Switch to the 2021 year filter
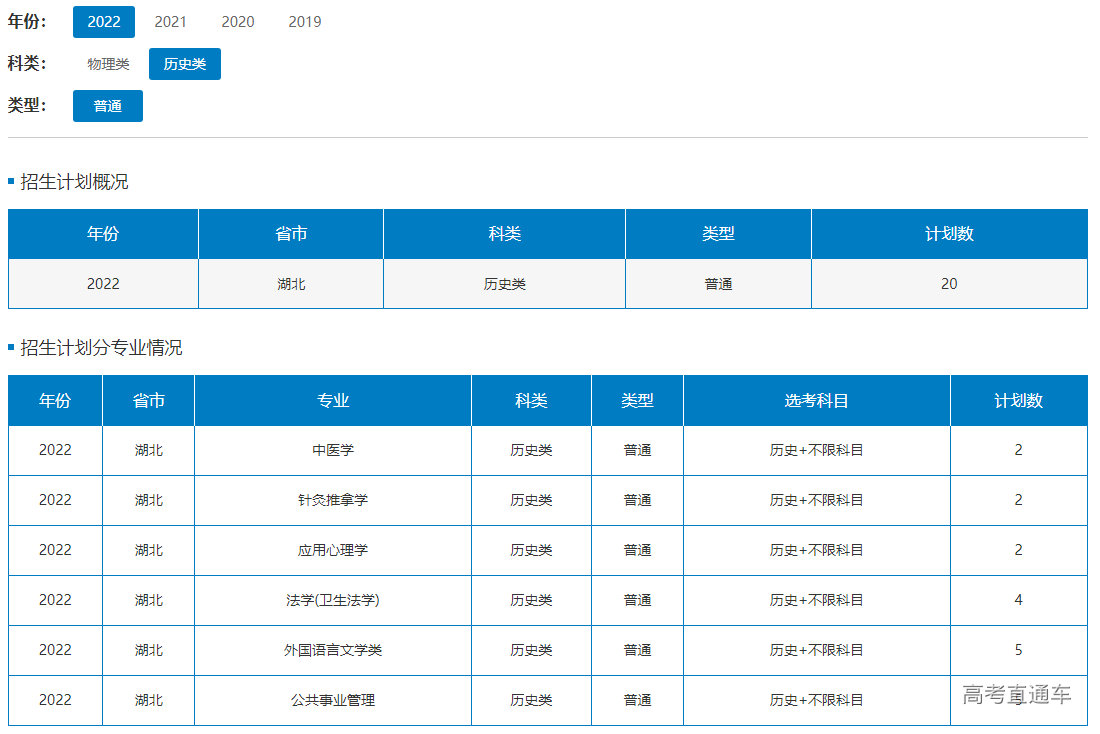Screen dimensions: 1100x734 click(x=170, y=22)
